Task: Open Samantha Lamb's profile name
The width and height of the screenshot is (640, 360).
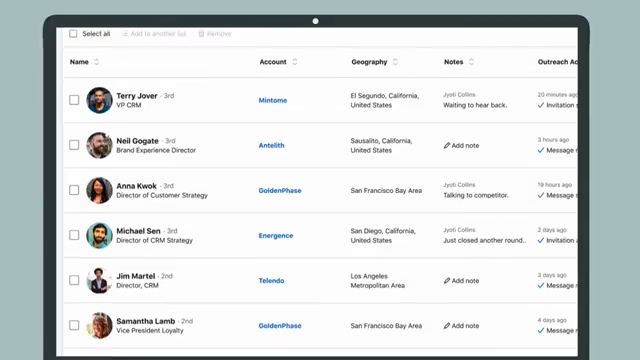Action: click(146, 321)
